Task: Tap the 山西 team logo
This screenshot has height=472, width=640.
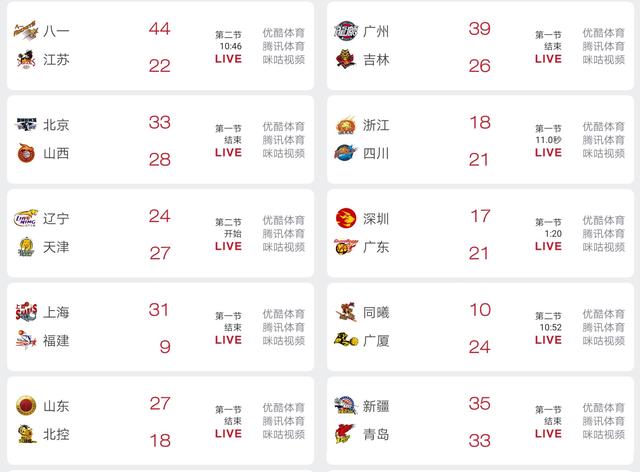Action: tap(26, 153)
